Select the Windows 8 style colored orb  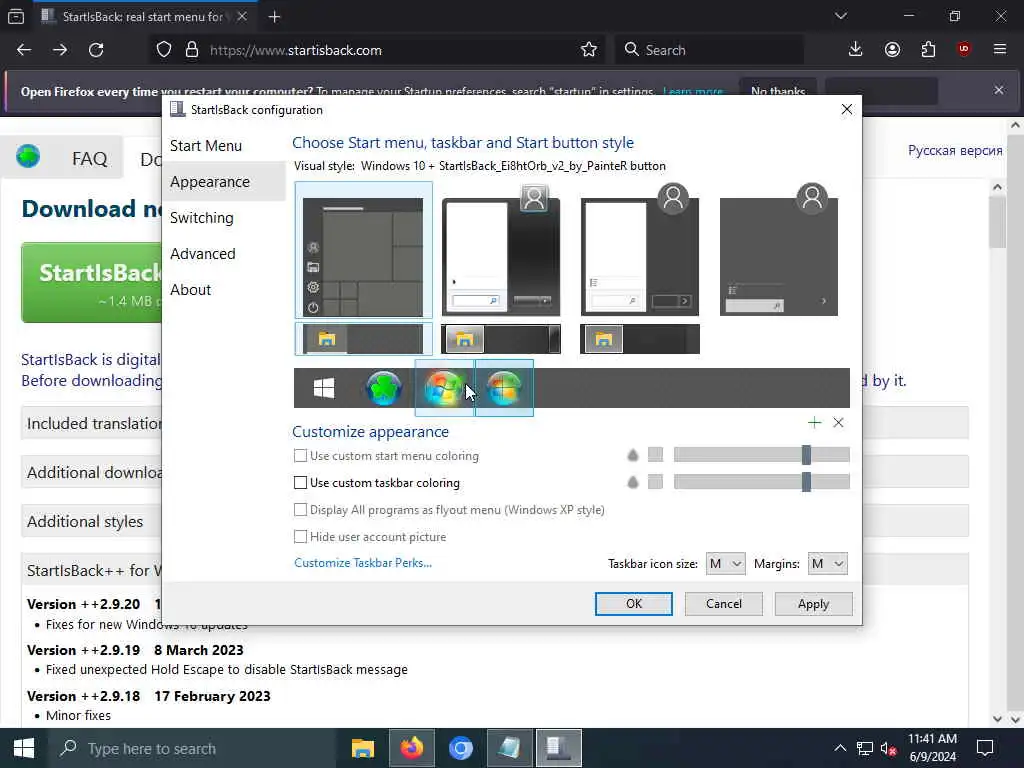tap(504, 388)
